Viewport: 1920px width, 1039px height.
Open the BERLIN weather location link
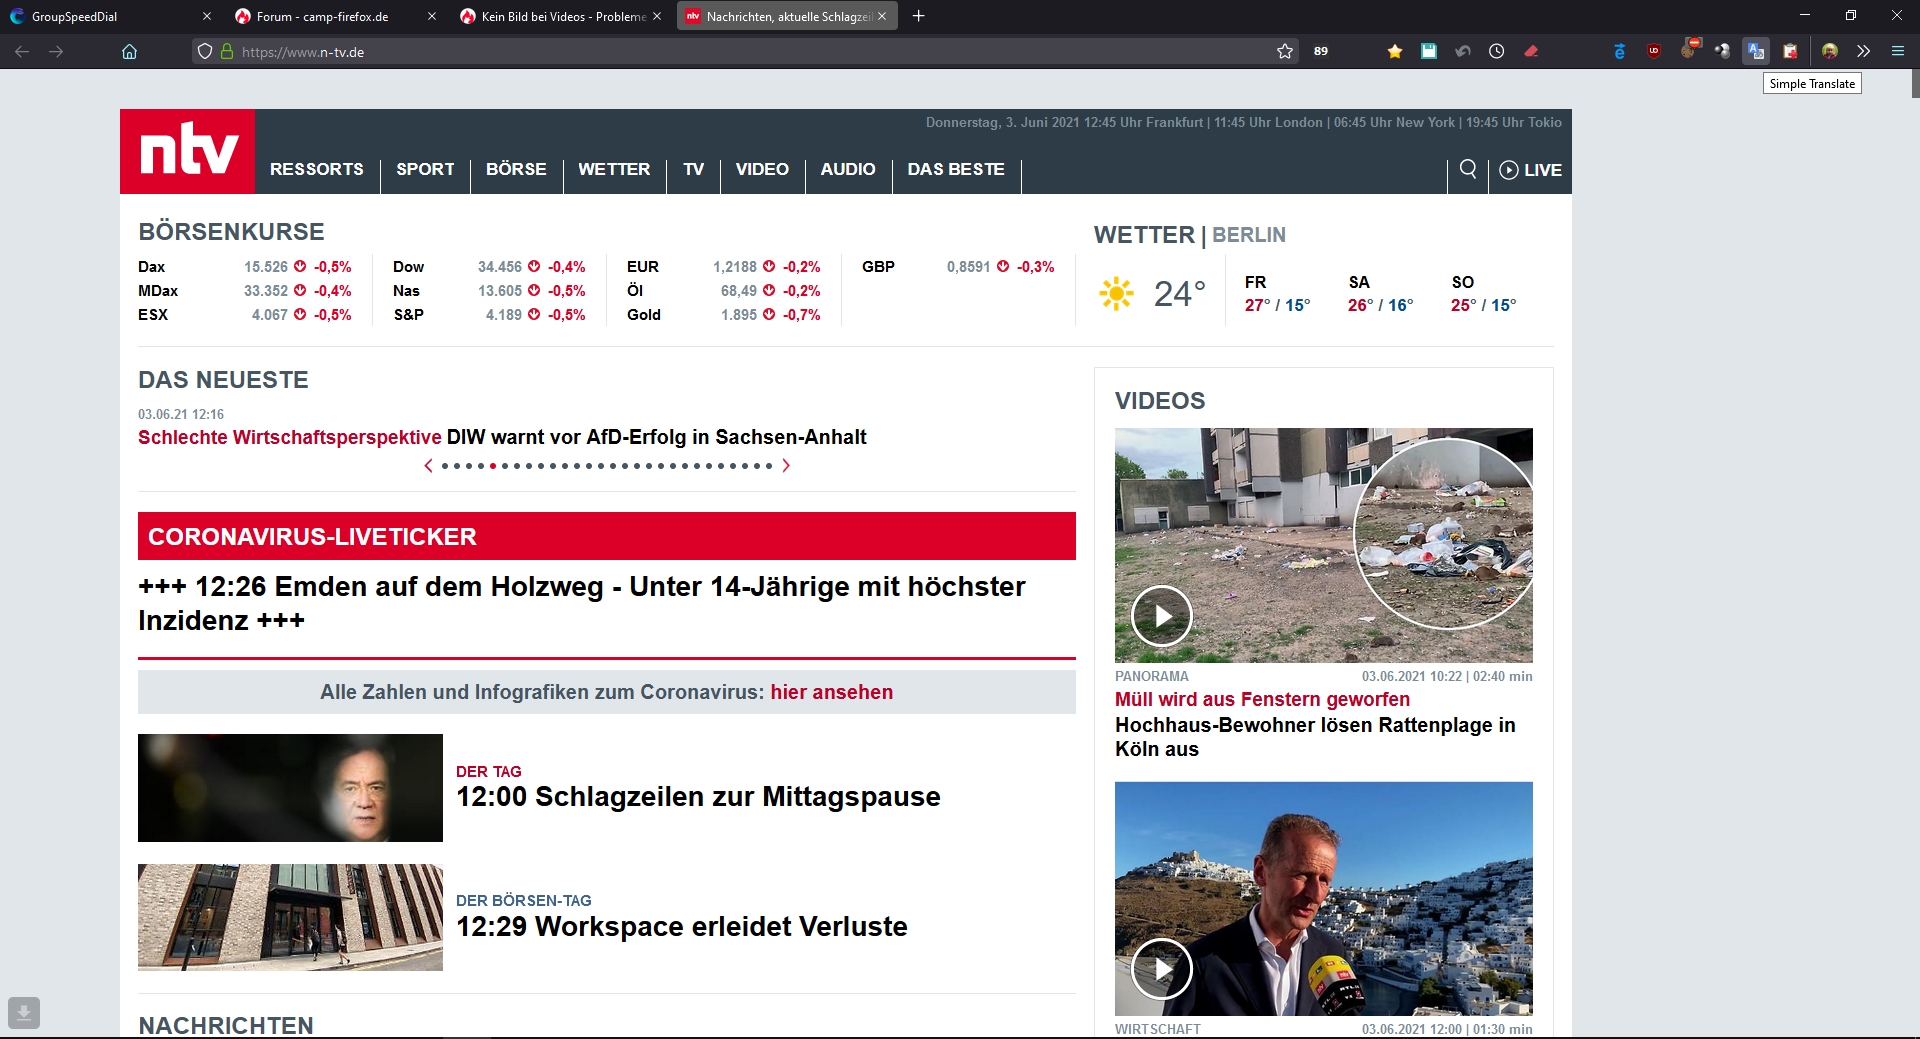tap(1249, 235)
